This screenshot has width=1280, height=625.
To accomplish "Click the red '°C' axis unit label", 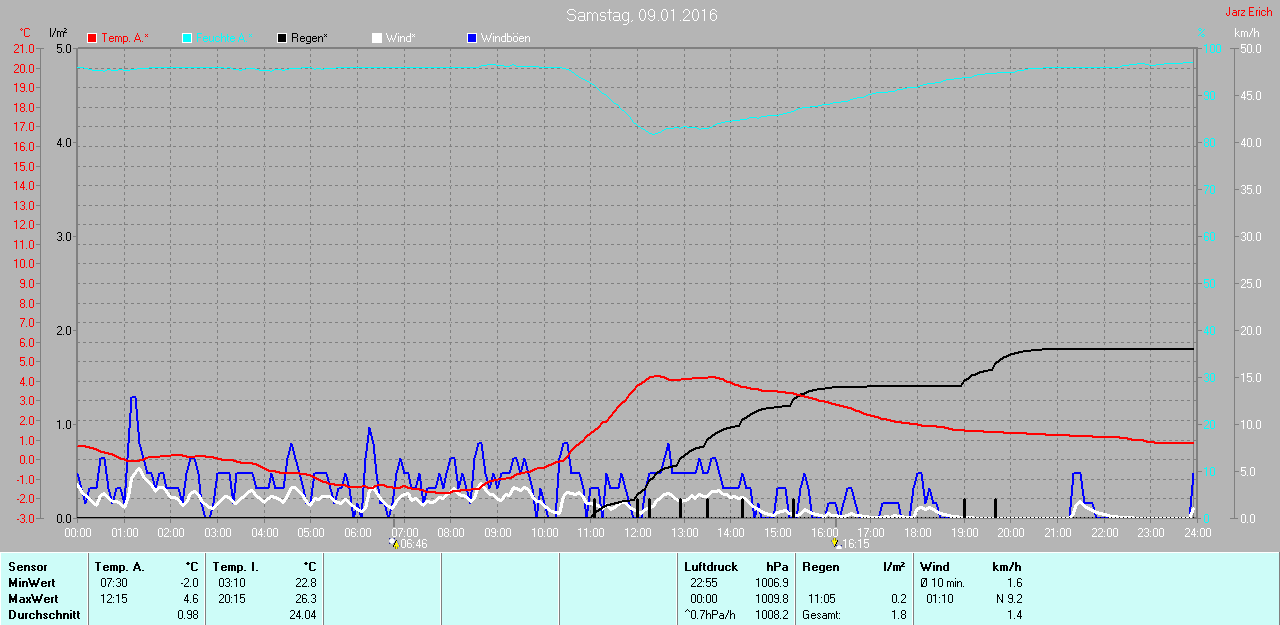I will click(x=25, y=33).
